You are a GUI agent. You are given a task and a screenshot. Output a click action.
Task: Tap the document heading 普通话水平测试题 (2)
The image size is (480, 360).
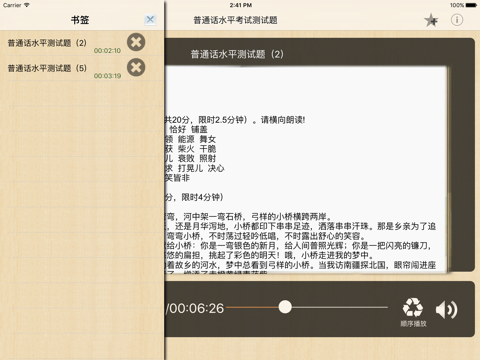pos(237,54)
